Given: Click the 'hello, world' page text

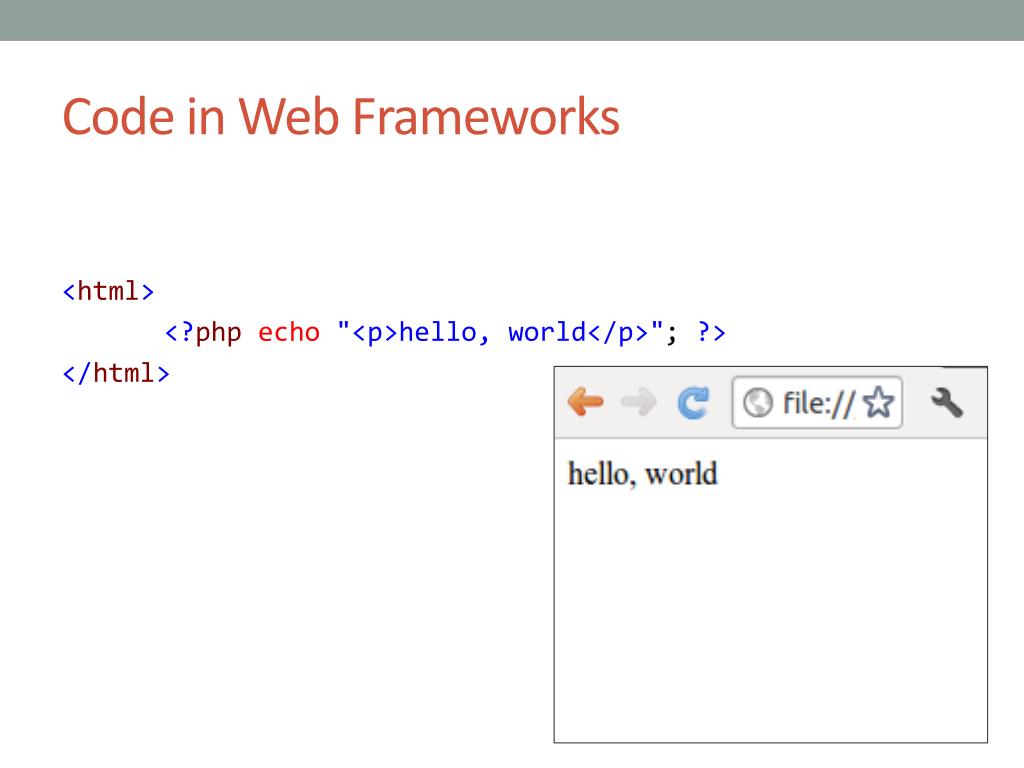Looking at the screenshot, I should [x=643, y=474].
